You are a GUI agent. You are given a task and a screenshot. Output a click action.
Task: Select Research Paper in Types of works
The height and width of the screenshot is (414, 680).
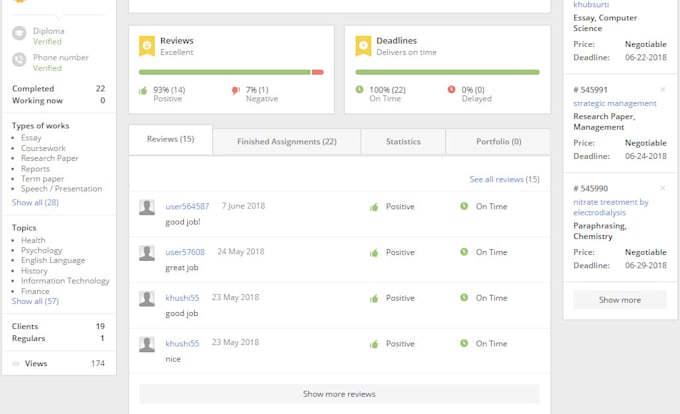[x=50, y=158]
